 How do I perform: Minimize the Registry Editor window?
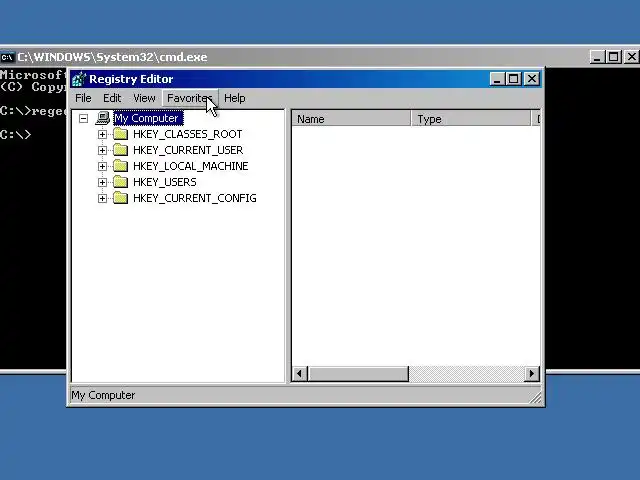pos(497,79)
